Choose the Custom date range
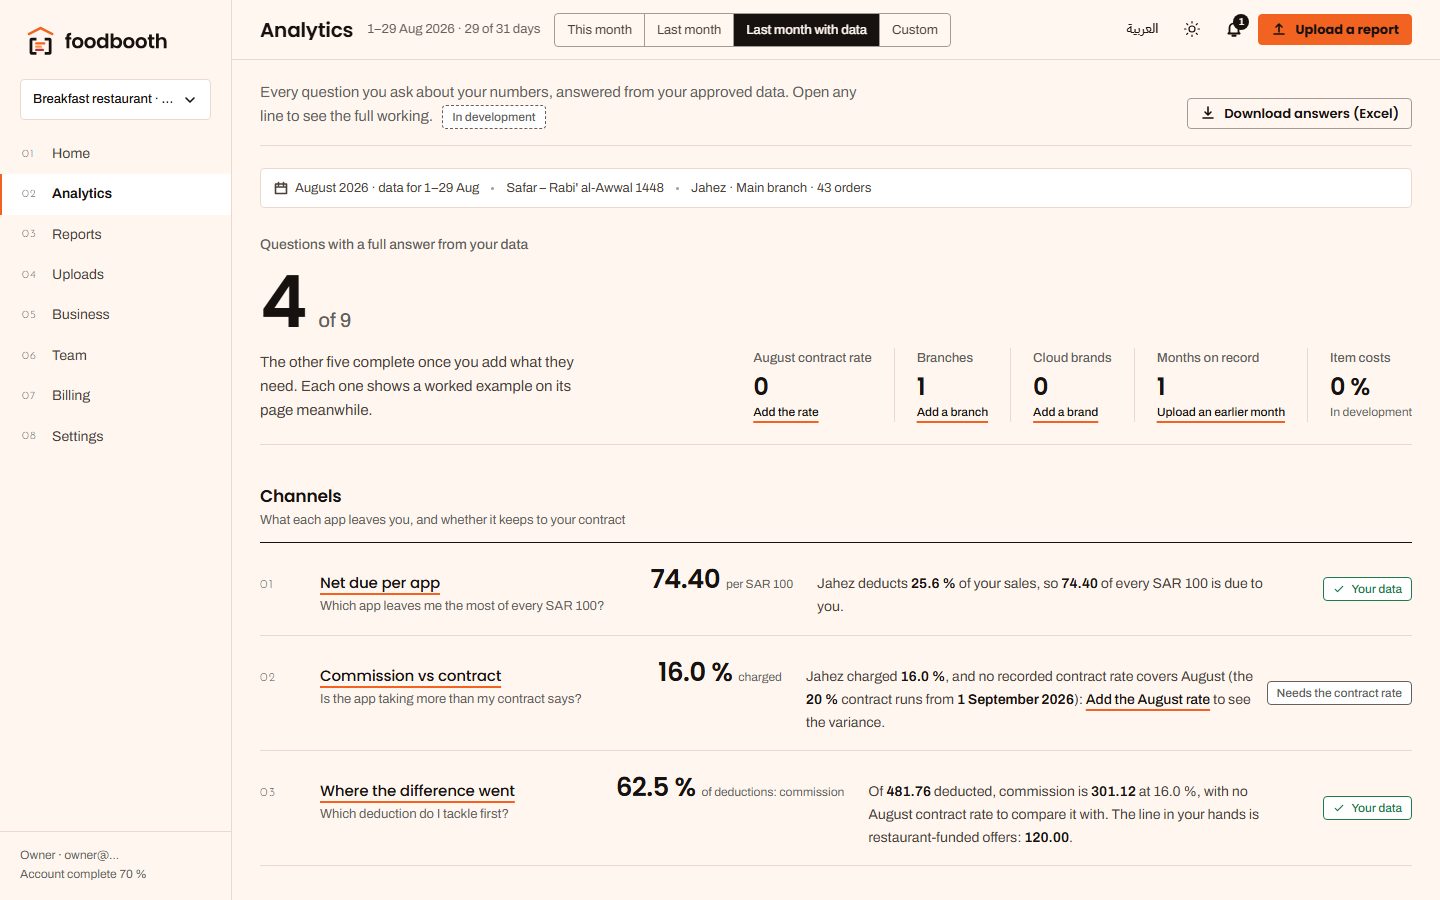Screen dimensions: 1440x900 tap(915, 30)
